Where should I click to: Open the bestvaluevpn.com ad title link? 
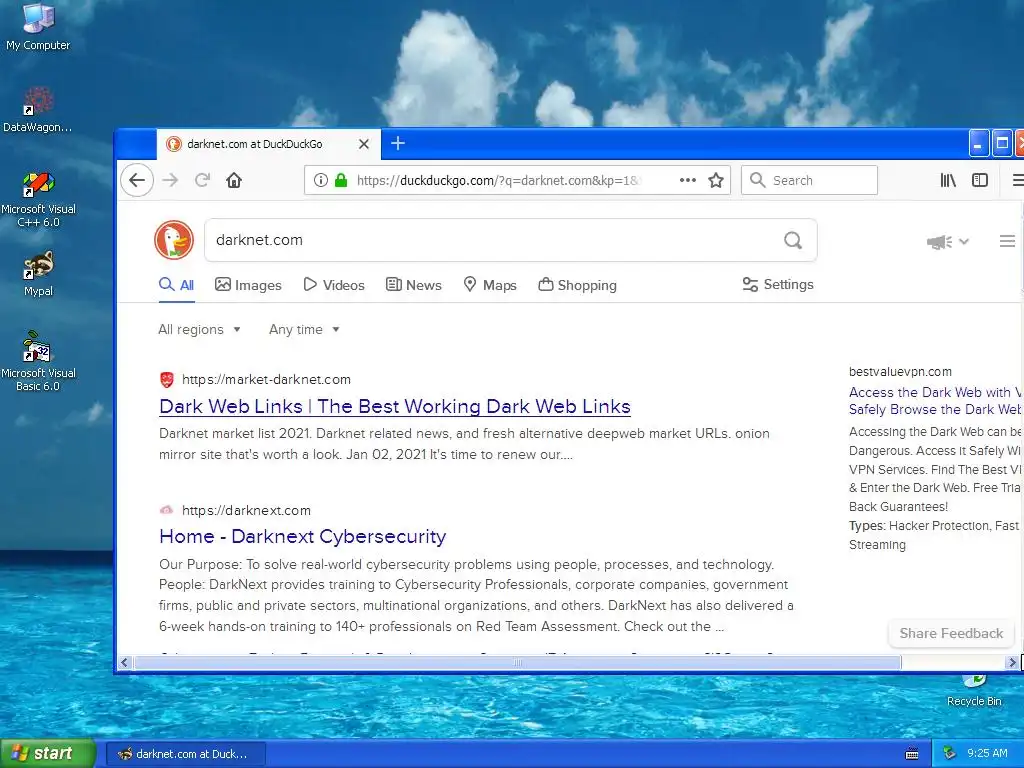click(x=935, y=401)
